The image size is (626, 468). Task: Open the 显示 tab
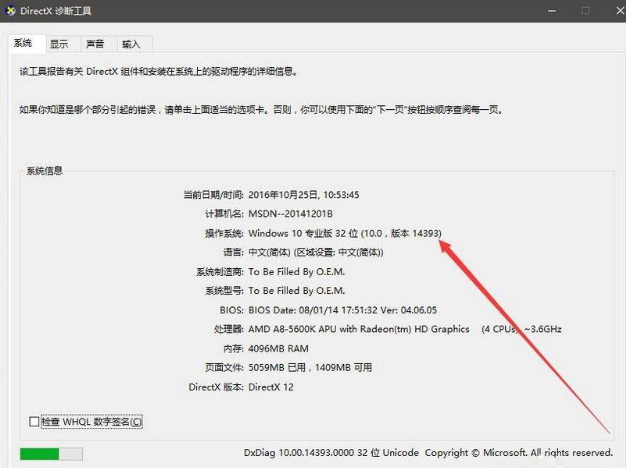pyautogui.click(x=63, y=44)
